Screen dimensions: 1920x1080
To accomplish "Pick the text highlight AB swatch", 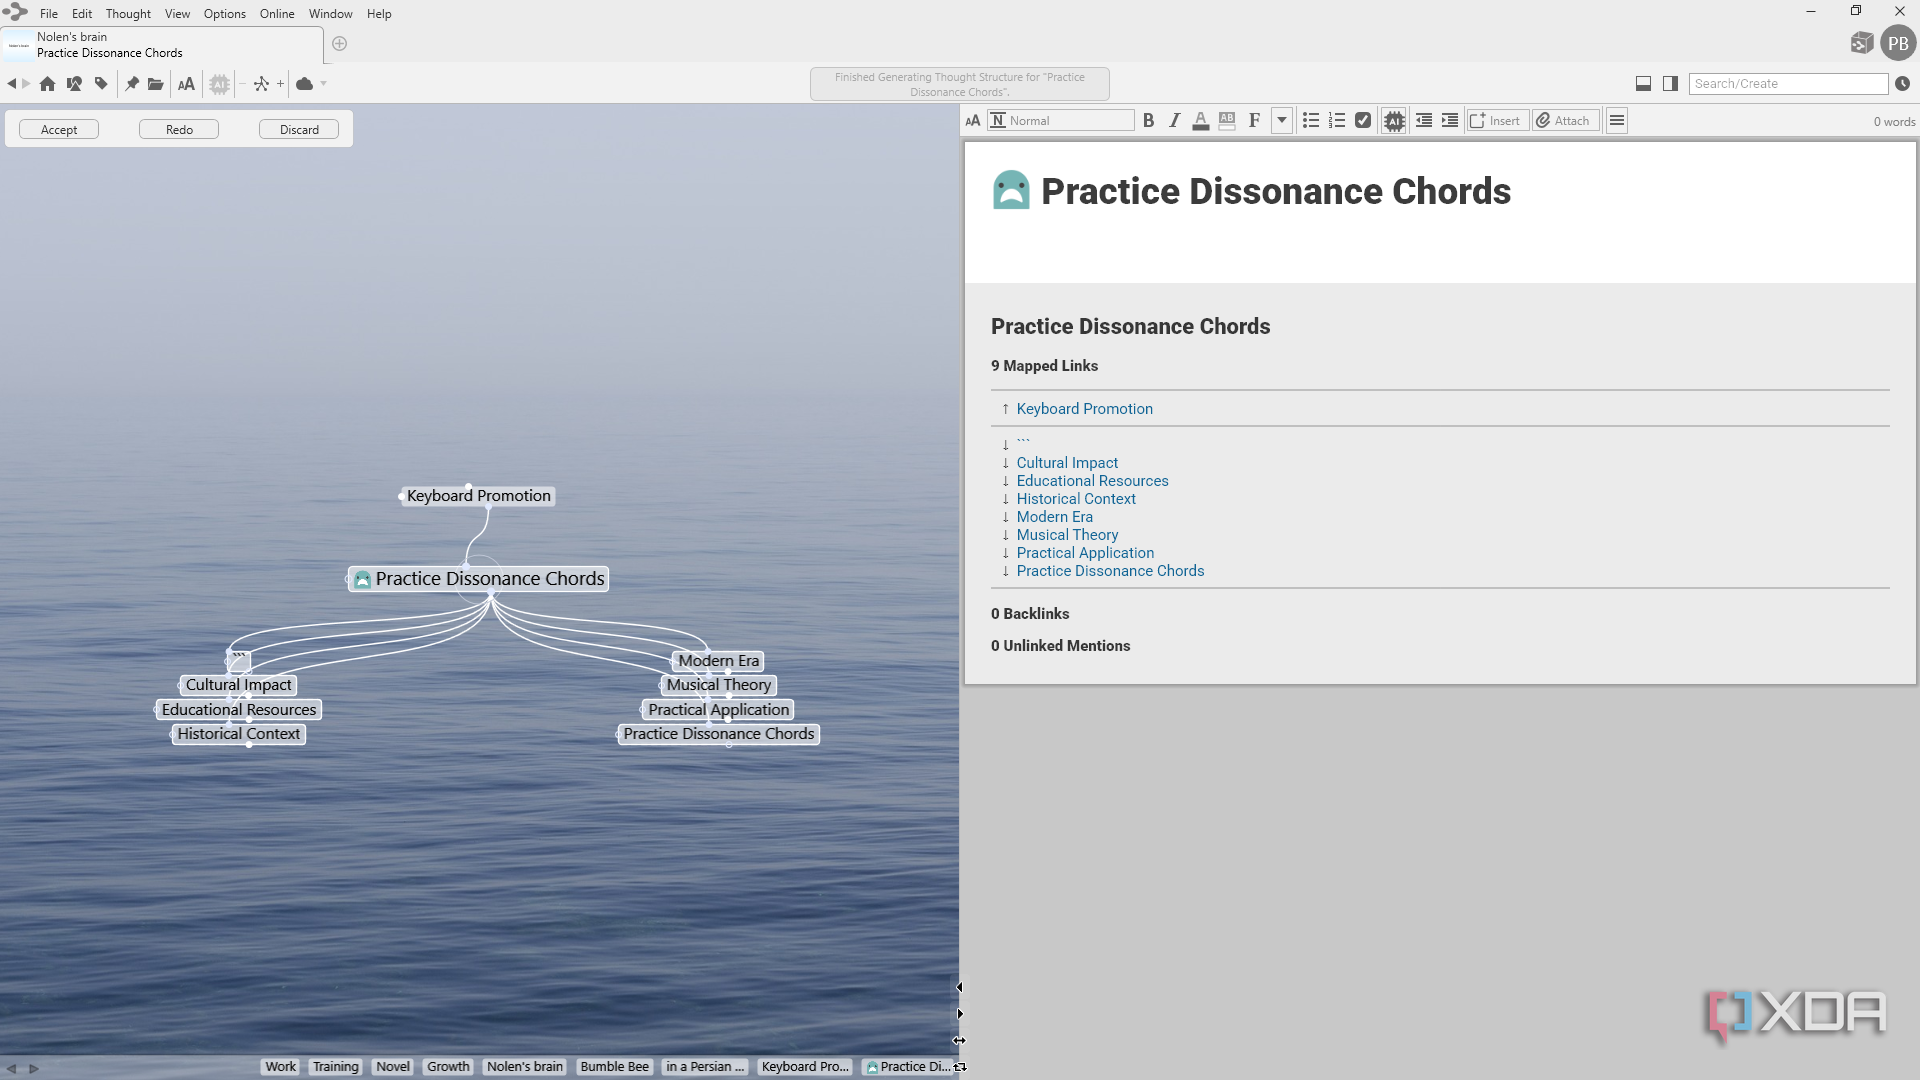I will [x=1227, y=121].
